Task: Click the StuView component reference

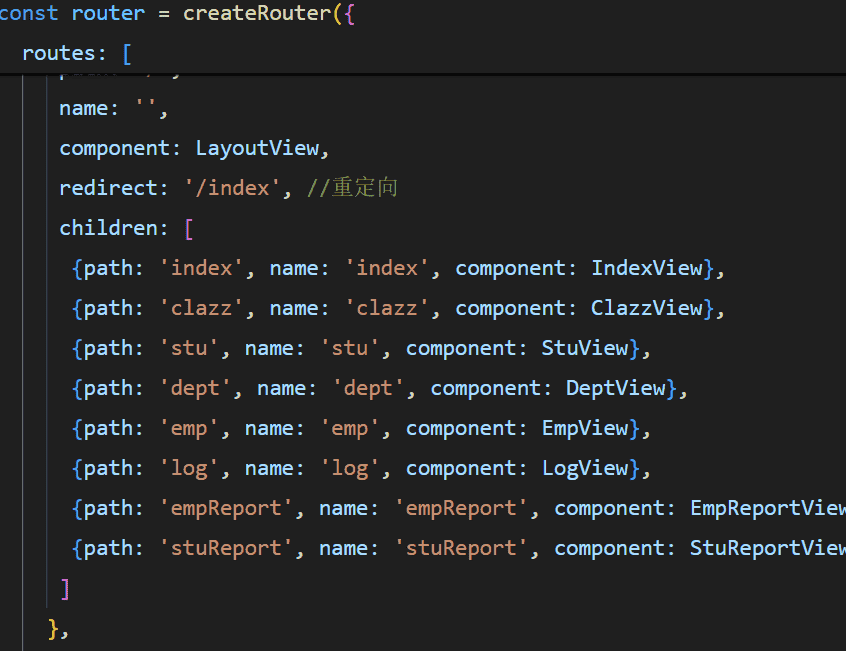Action: (x=585, y=348)
